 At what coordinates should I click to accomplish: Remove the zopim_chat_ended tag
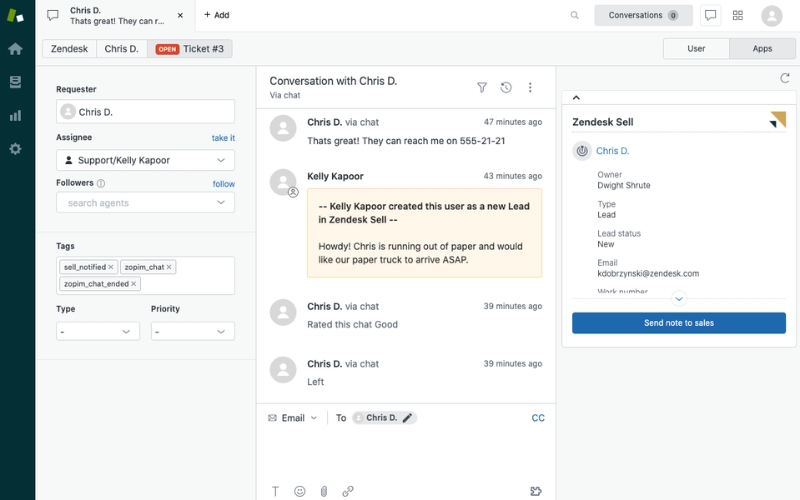tap(134, 284)
